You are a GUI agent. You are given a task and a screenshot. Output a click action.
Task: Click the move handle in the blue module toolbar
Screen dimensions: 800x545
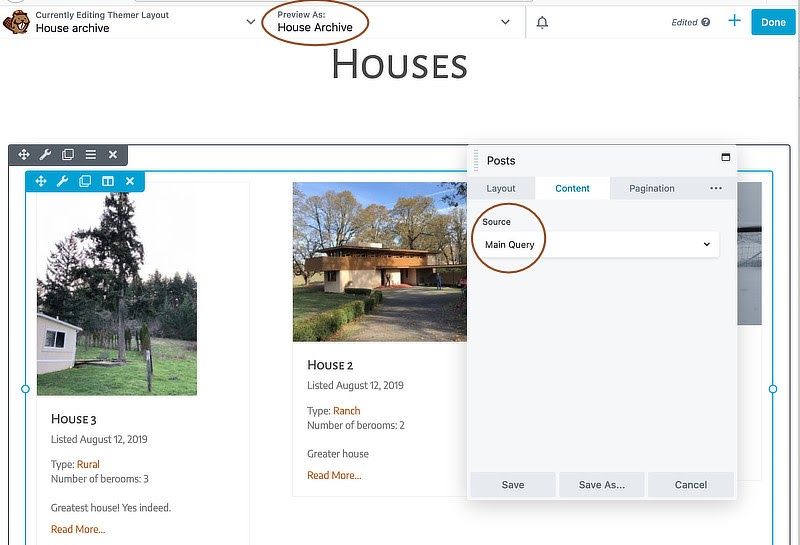40,181
